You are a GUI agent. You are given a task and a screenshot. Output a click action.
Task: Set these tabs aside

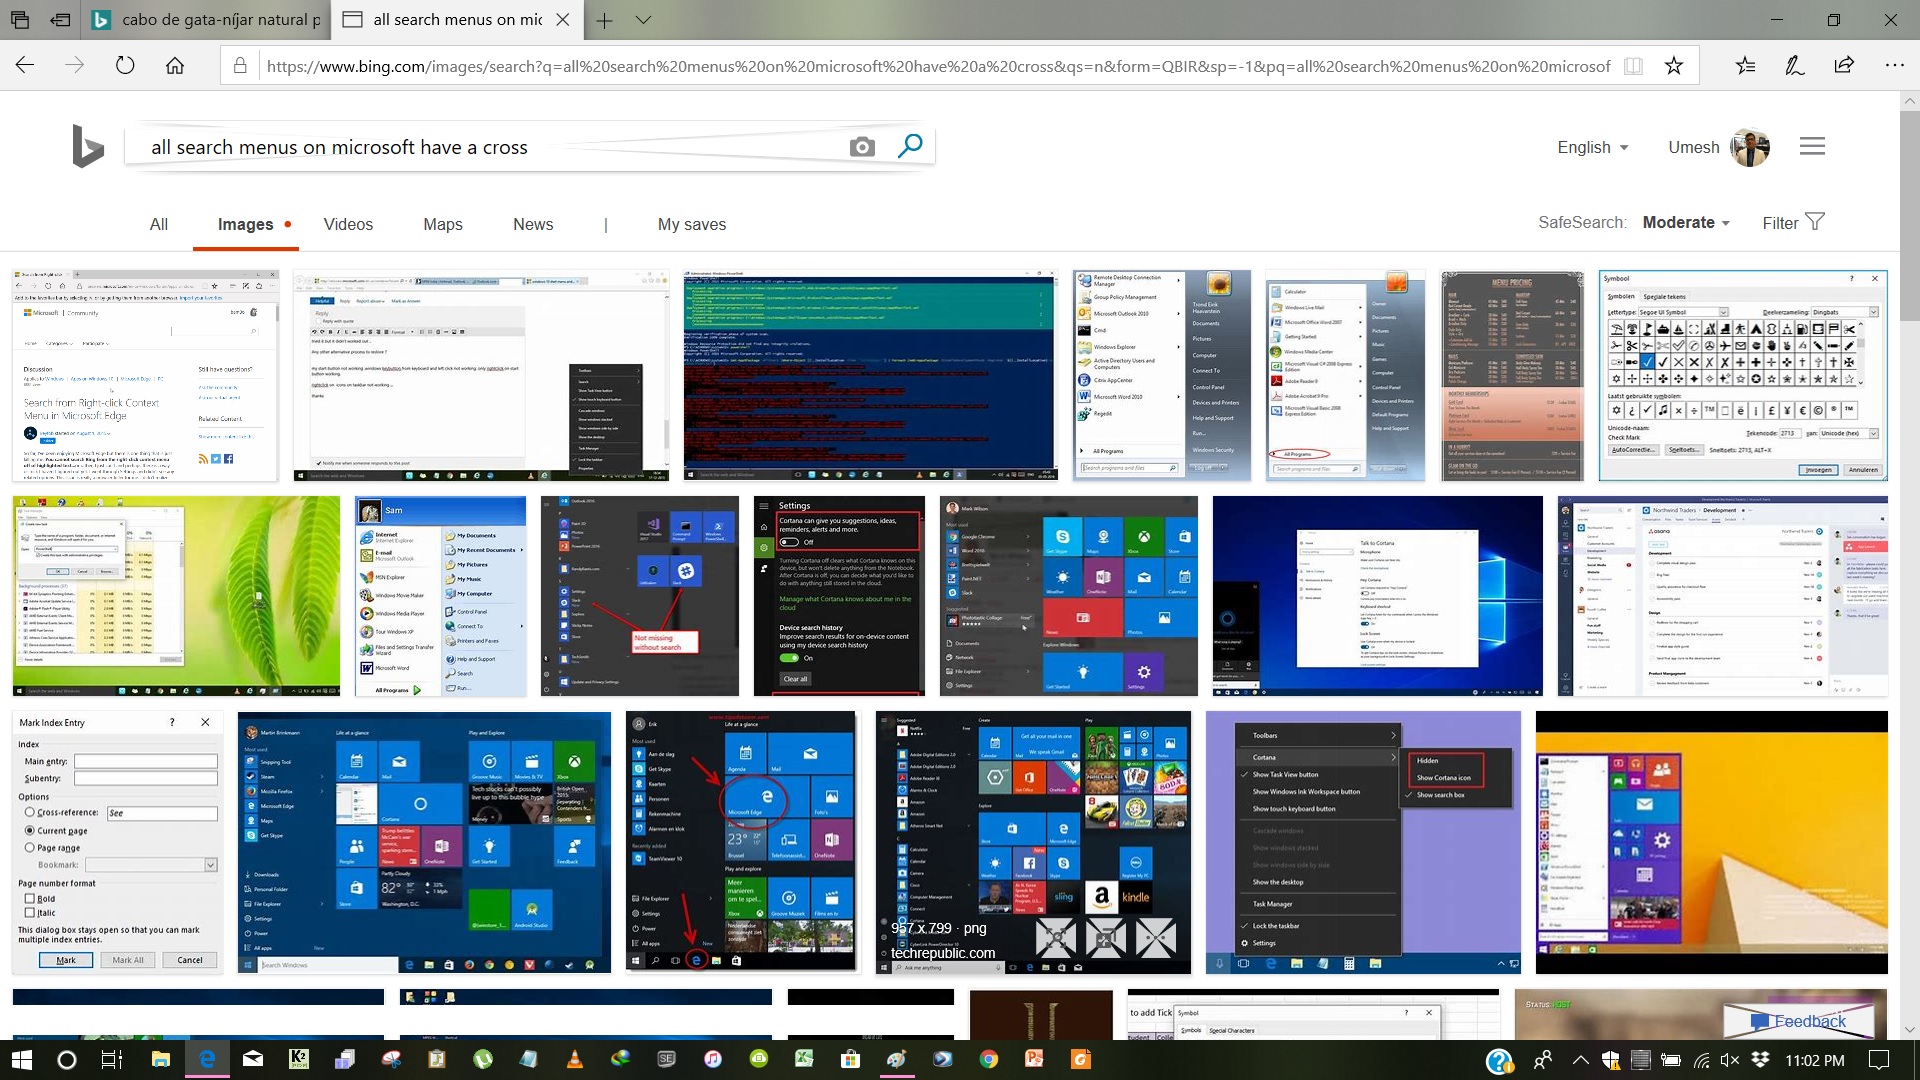point(61,19)
